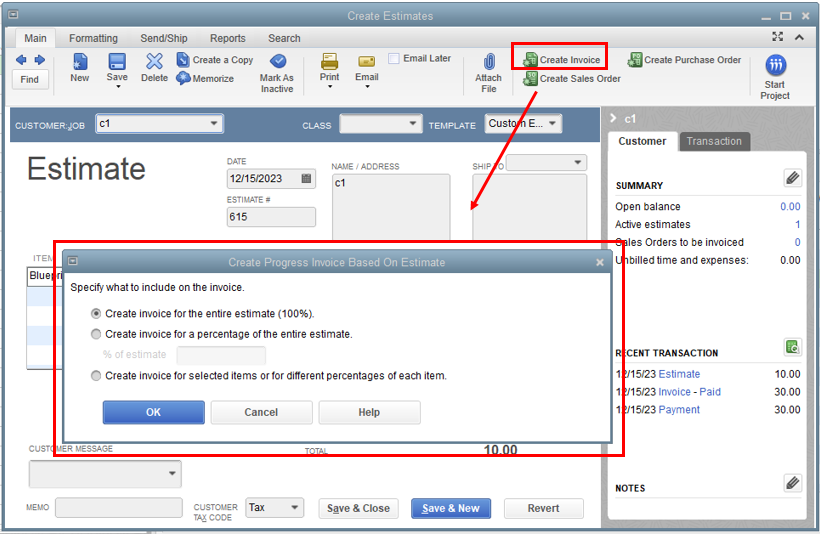Collapse the c1 customer side panel
The height and width of the screenshot is (534, 820).
coord(613,119)
